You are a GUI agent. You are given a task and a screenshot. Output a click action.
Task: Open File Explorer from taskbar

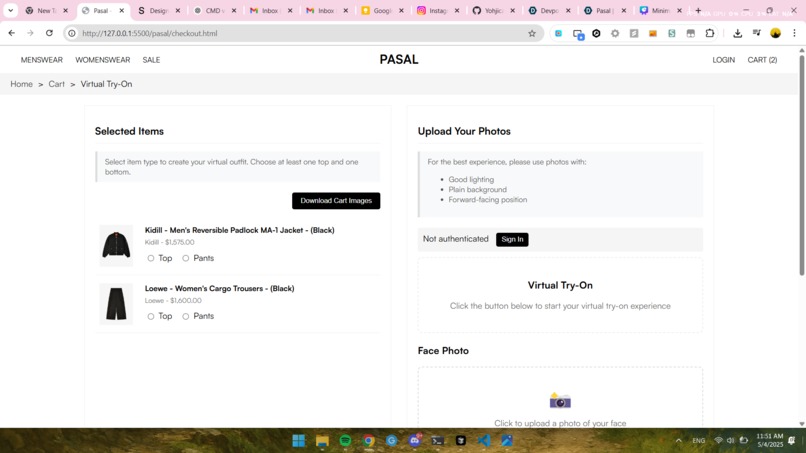[x=322, y=441]
